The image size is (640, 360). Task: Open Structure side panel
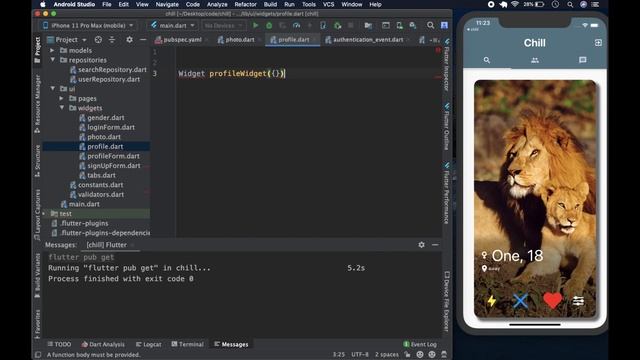(x=37, y=161)
